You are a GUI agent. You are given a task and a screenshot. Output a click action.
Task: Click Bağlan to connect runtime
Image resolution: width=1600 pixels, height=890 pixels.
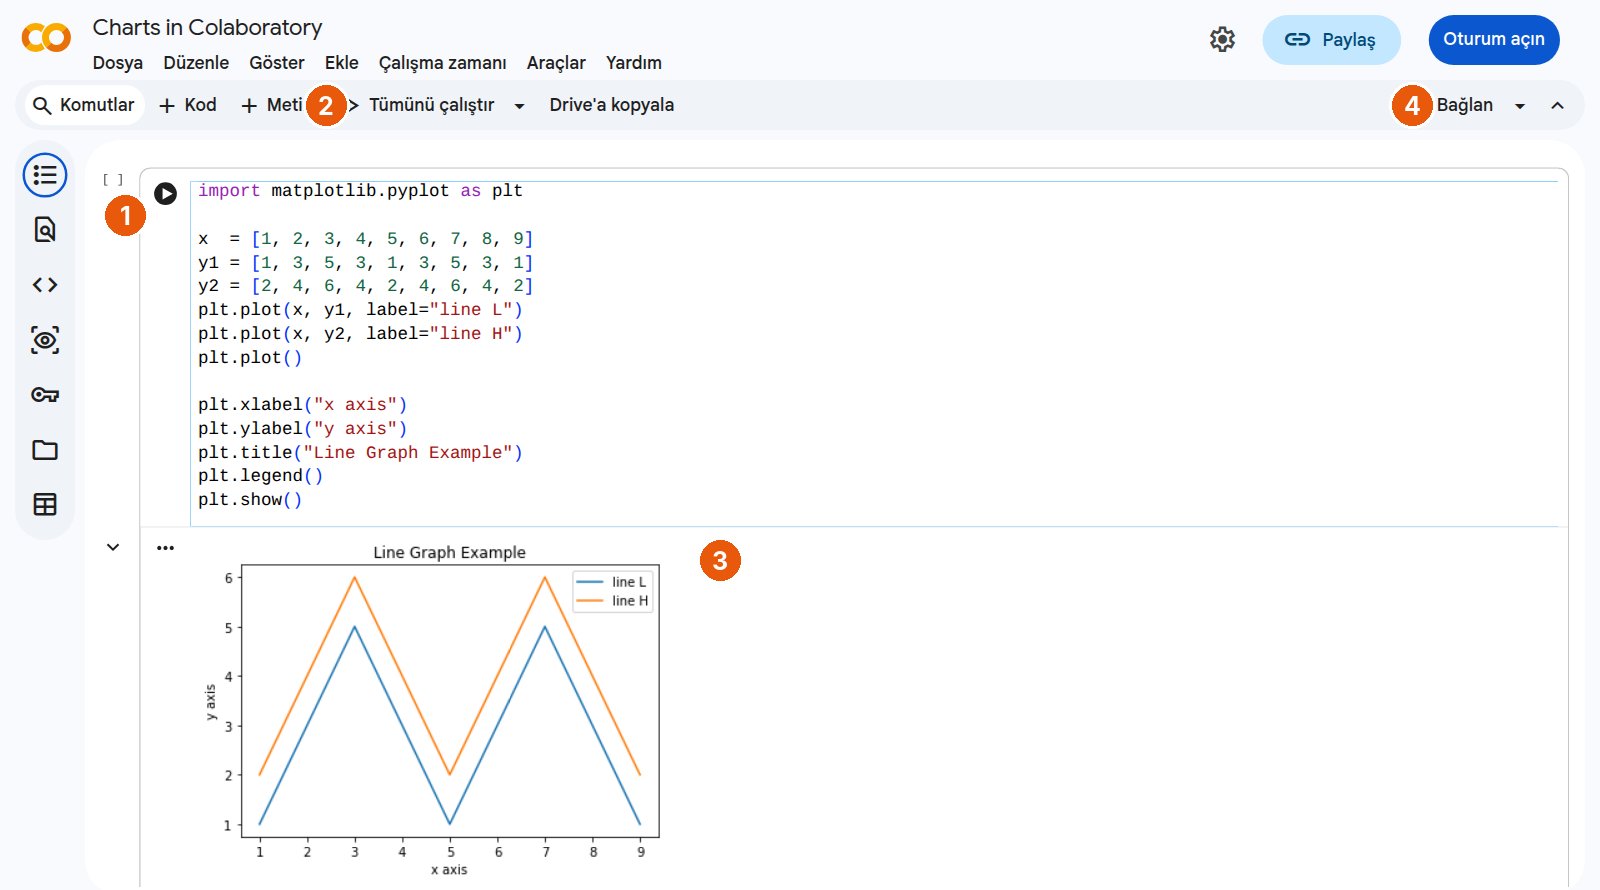click(1464, 105)
